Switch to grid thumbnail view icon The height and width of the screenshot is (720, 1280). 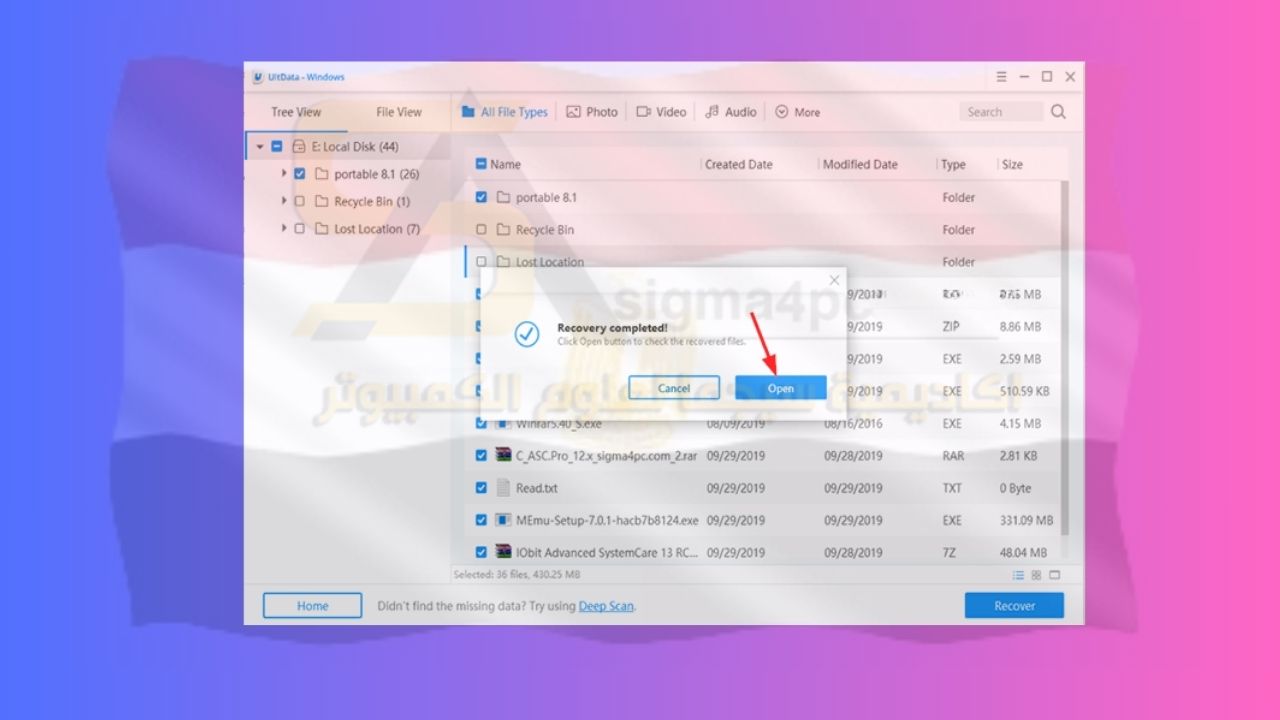pyautogui.click(x=1036, y=575)
